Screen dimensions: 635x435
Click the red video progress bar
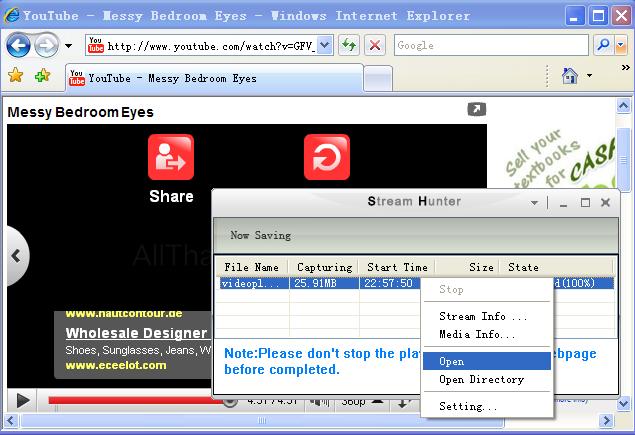(x=136, y=401)
